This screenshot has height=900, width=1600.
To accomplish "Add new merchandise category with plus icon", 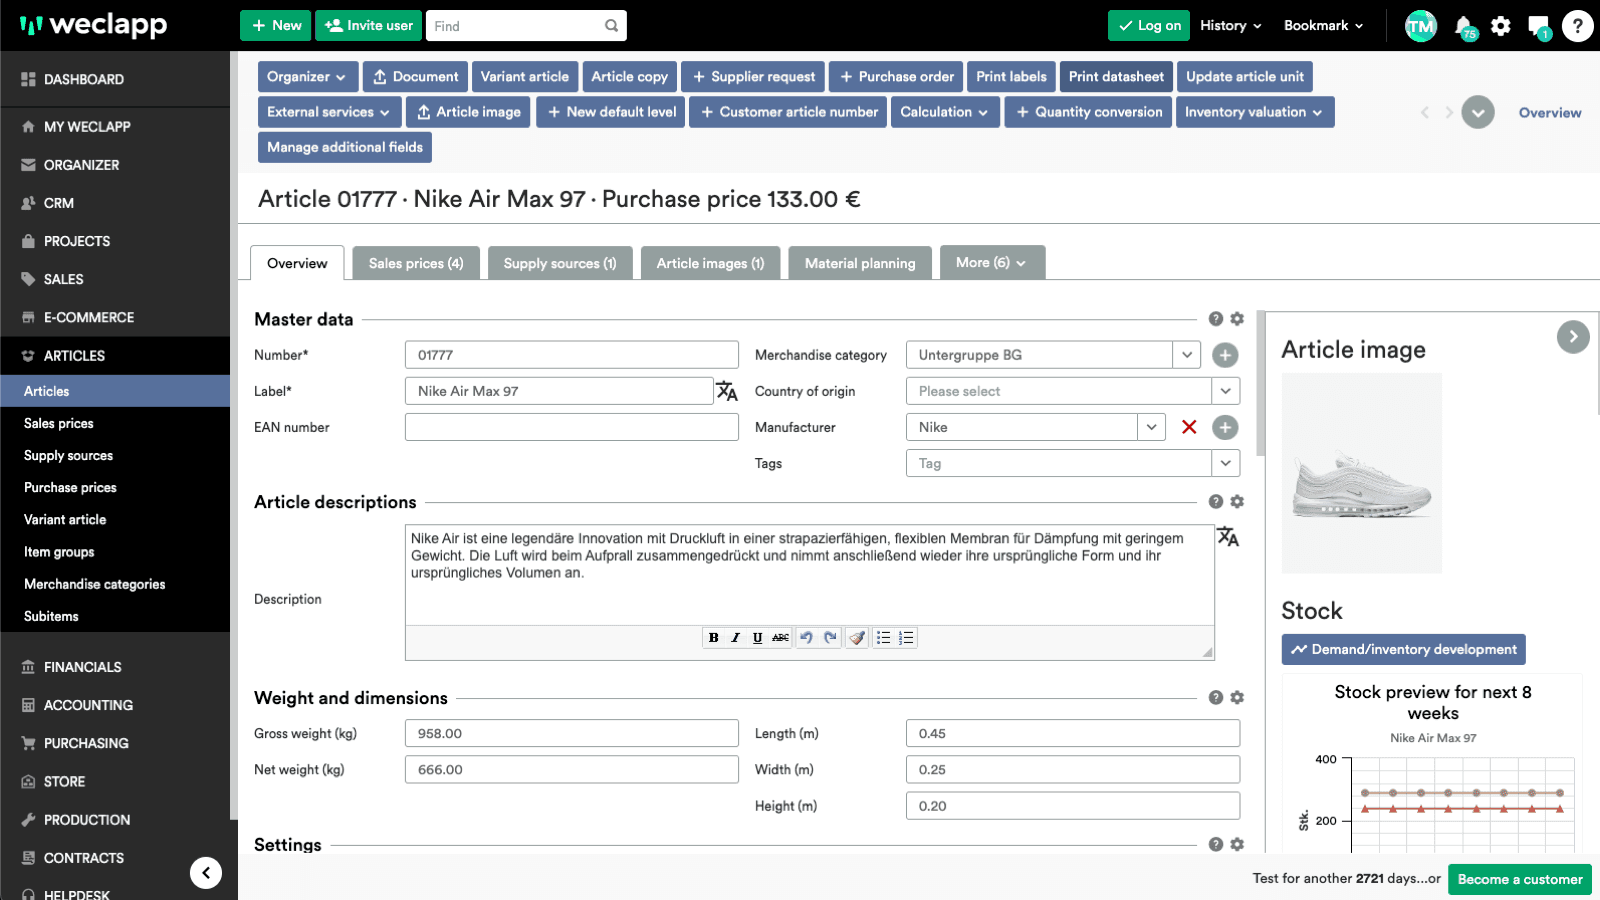I will click(1225, 355).
